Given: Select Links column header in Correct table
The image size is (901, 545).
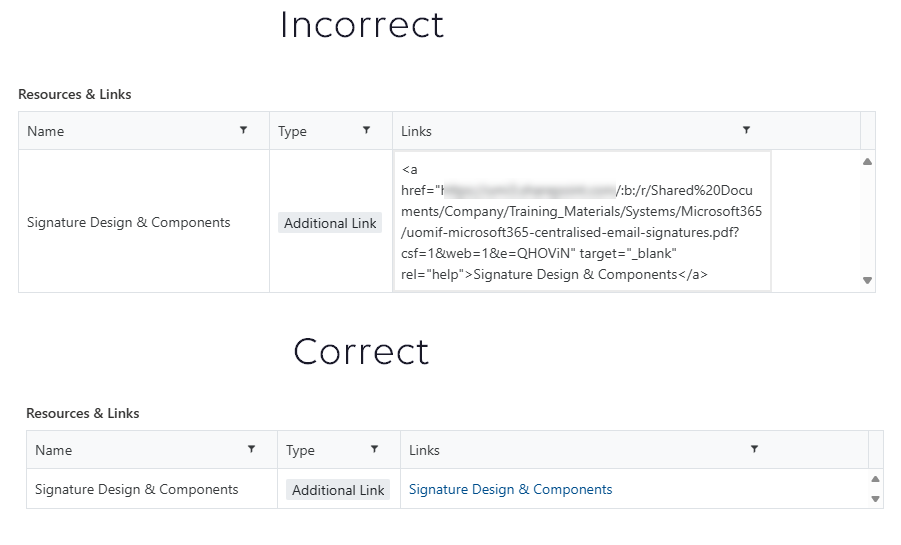Looking at the screenshot, I should pos(424,450).
